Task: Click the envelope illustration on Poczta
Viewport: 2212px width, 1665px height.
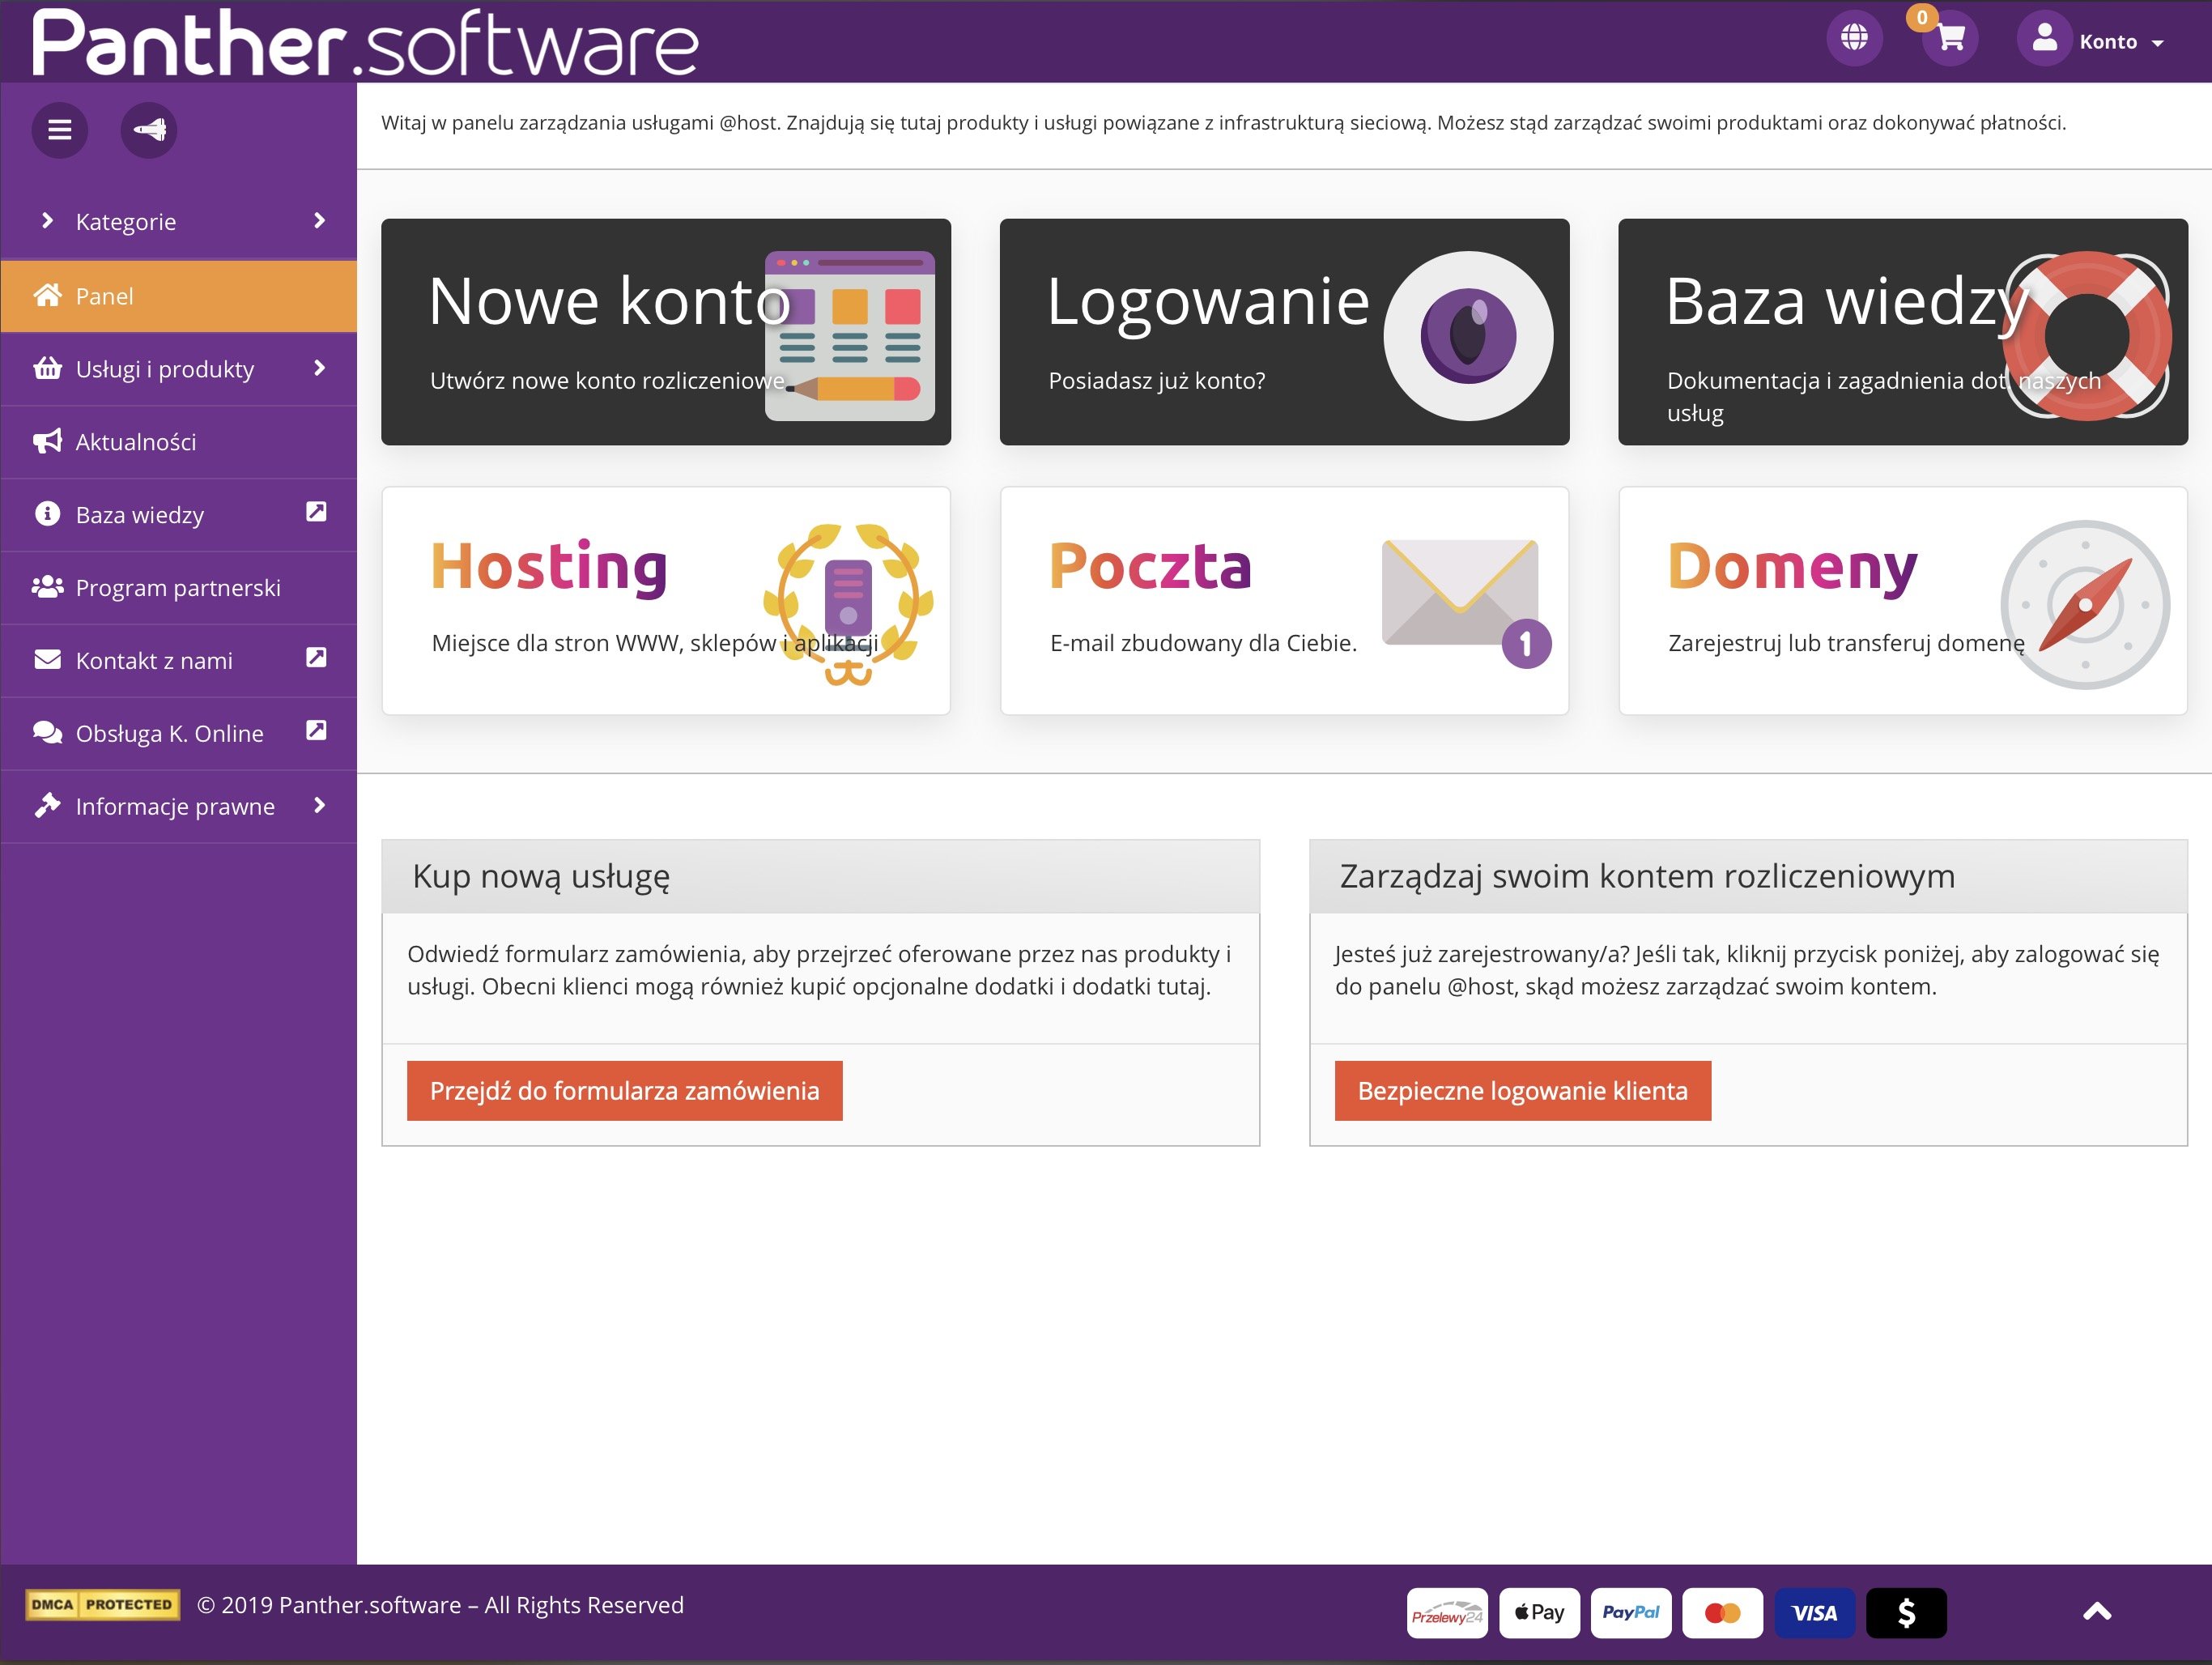Action: [x=1467, y=604]
